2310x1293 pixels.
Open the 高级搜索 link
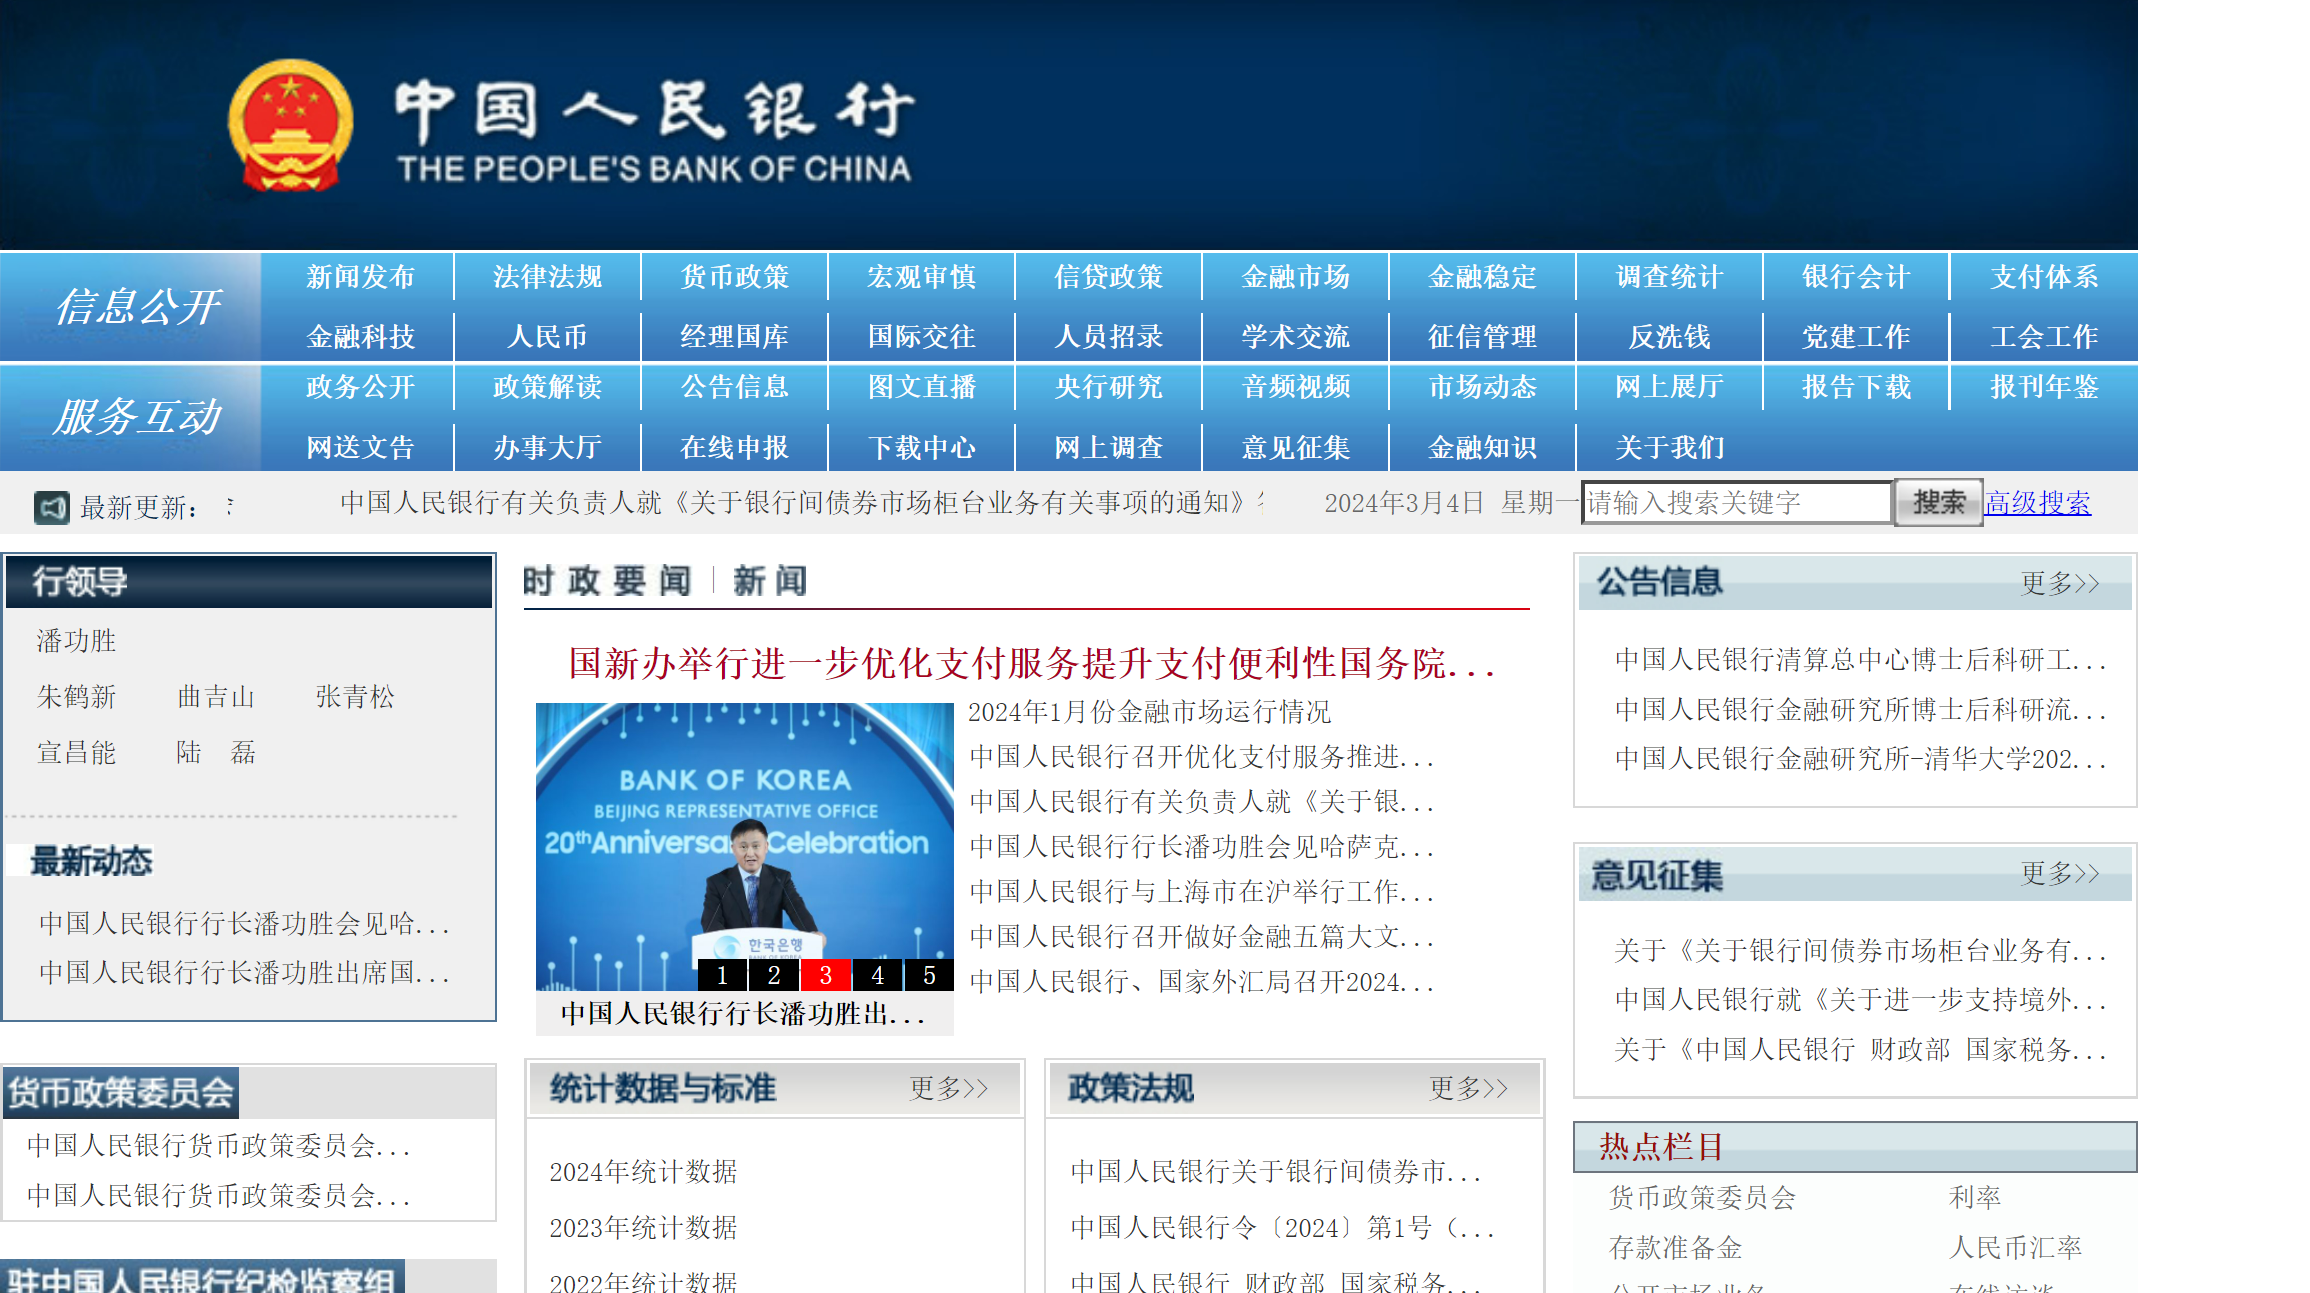2037,503
